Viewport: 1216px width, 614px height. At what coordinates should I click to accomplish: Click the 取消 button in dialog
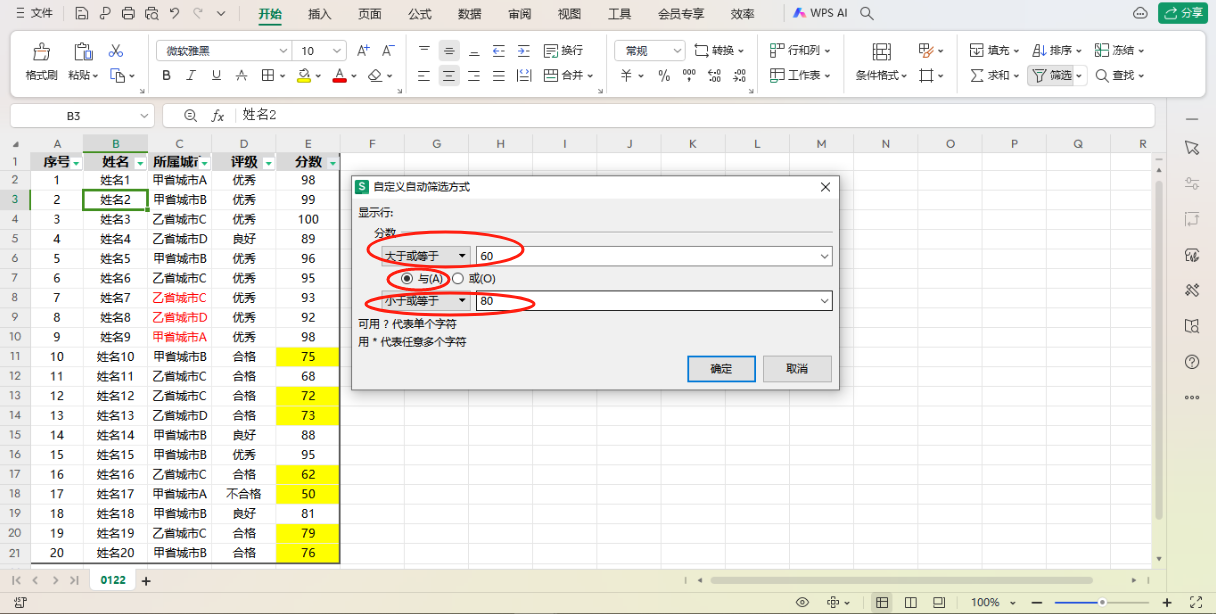point(797,368)
